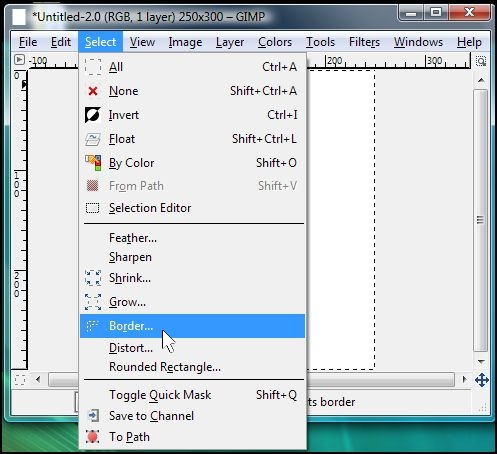Open the Colors menu
The image size is (497, 454).
[275, 42]
